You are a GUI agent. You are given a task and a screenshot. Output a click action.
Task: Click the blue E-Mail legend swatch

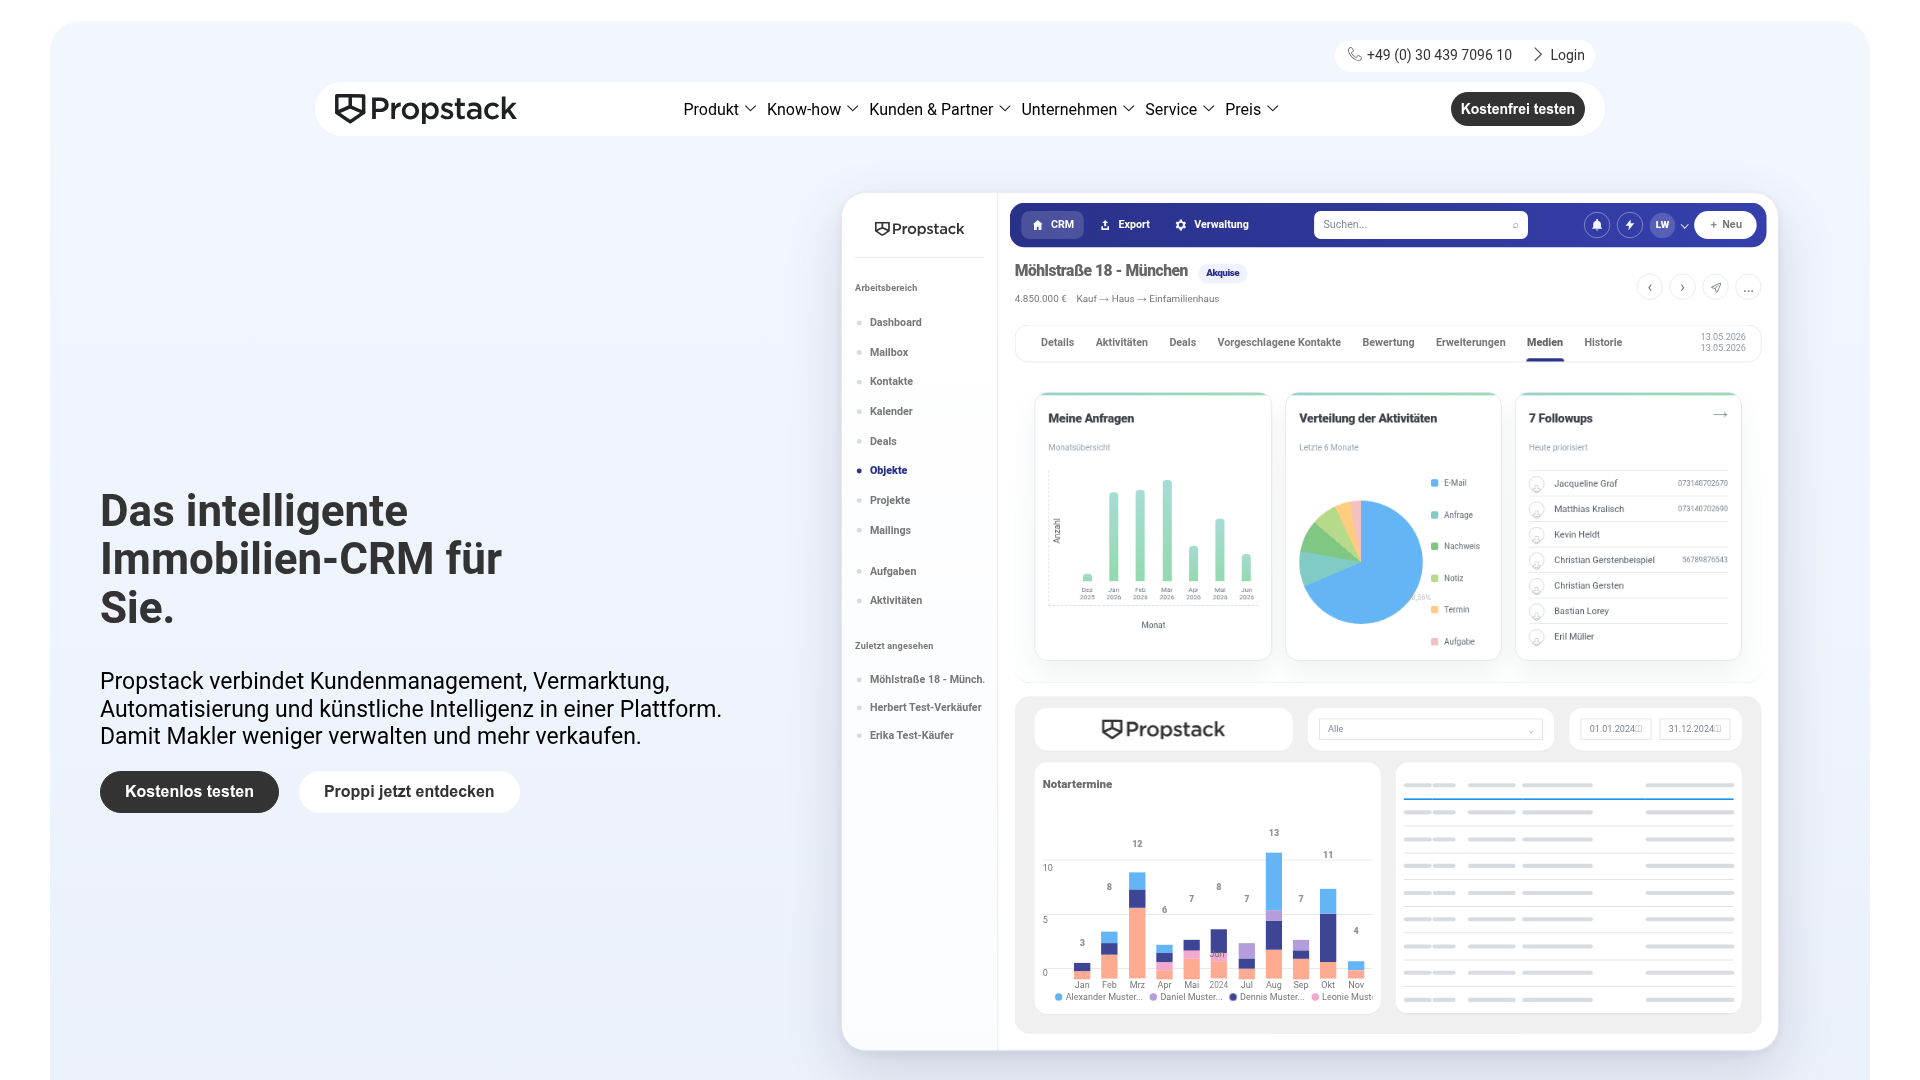pos(1435,483)
